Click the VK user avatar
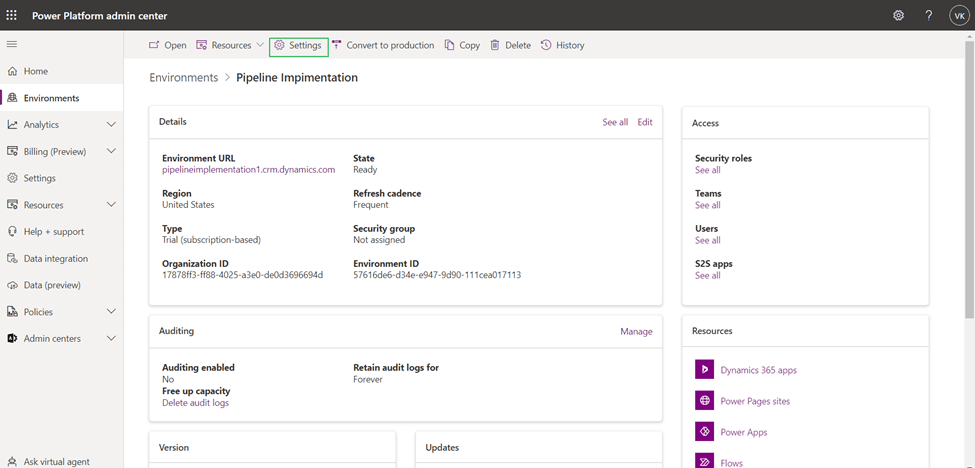975x468 pixels. [958, 16]
